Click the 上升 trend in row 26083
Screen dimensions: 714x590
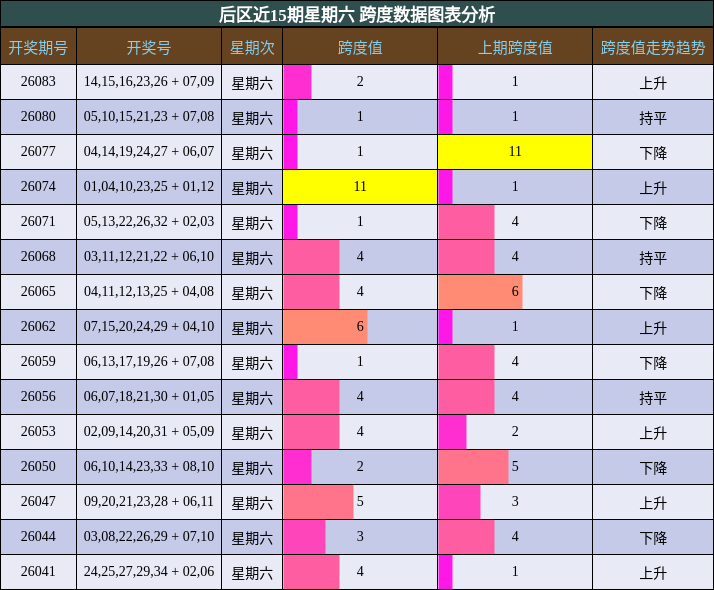coord(653,83)
